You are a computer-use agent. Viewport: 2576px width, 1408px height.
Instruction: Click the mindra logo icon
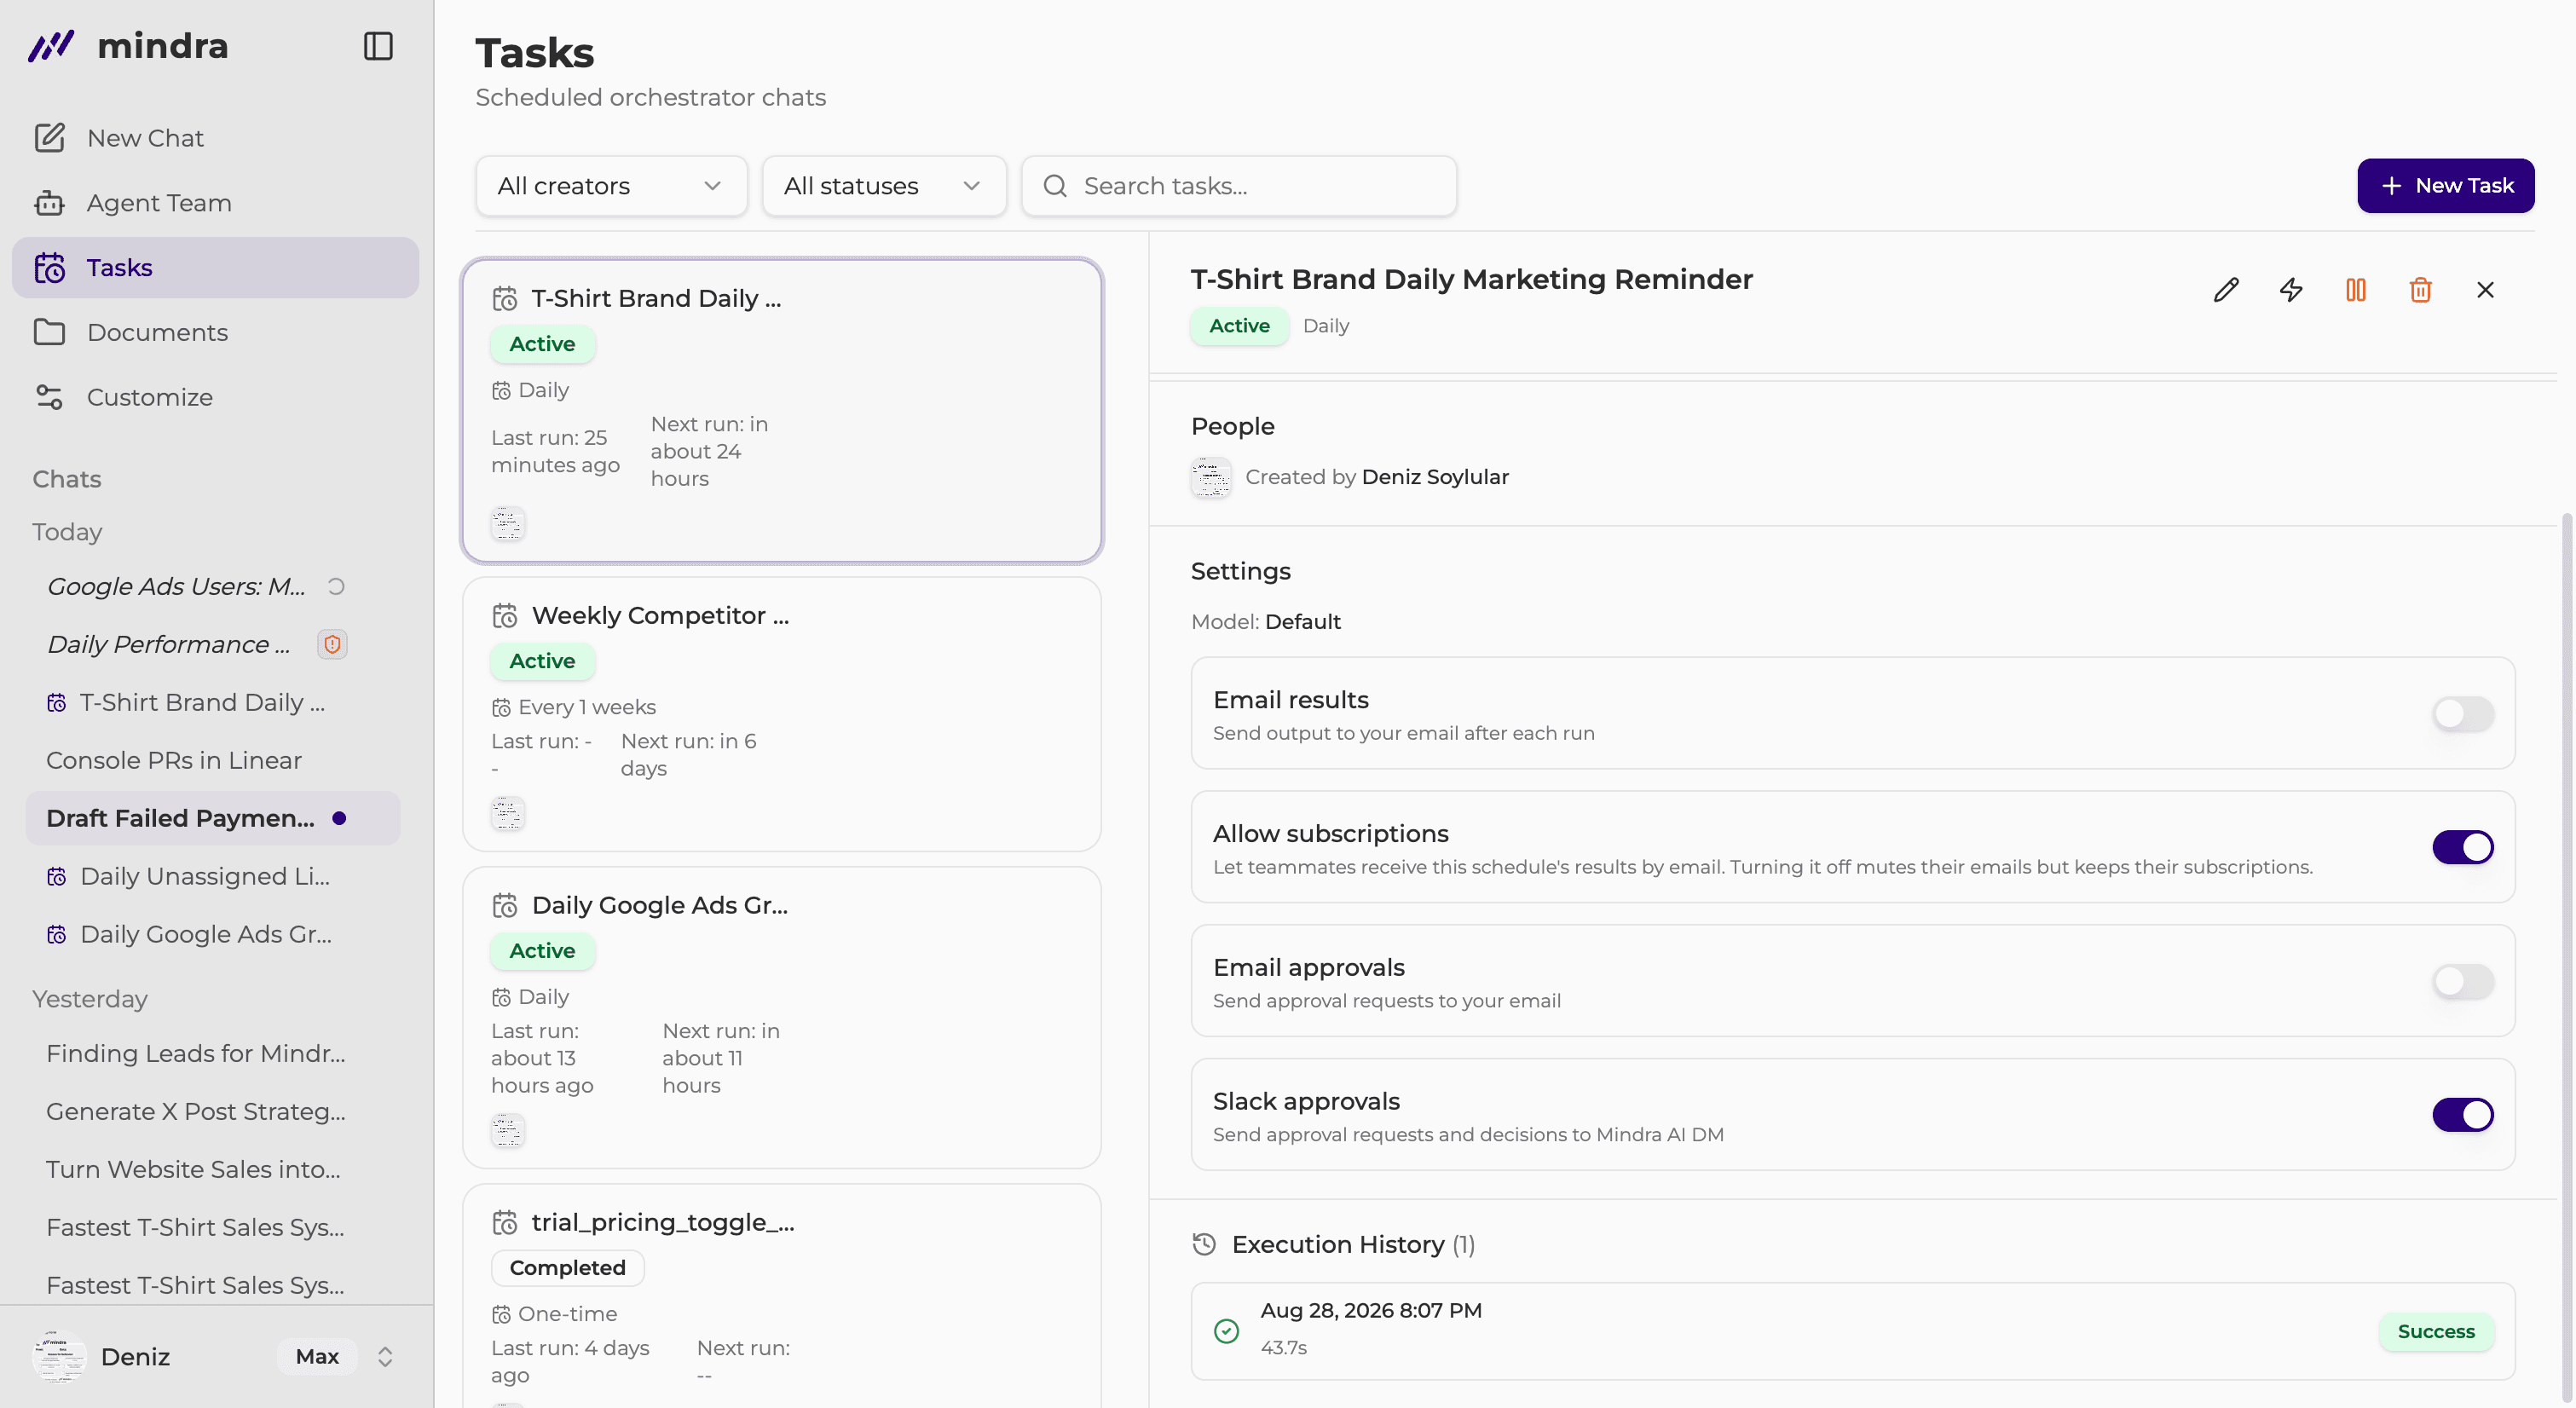click(51, 46)
